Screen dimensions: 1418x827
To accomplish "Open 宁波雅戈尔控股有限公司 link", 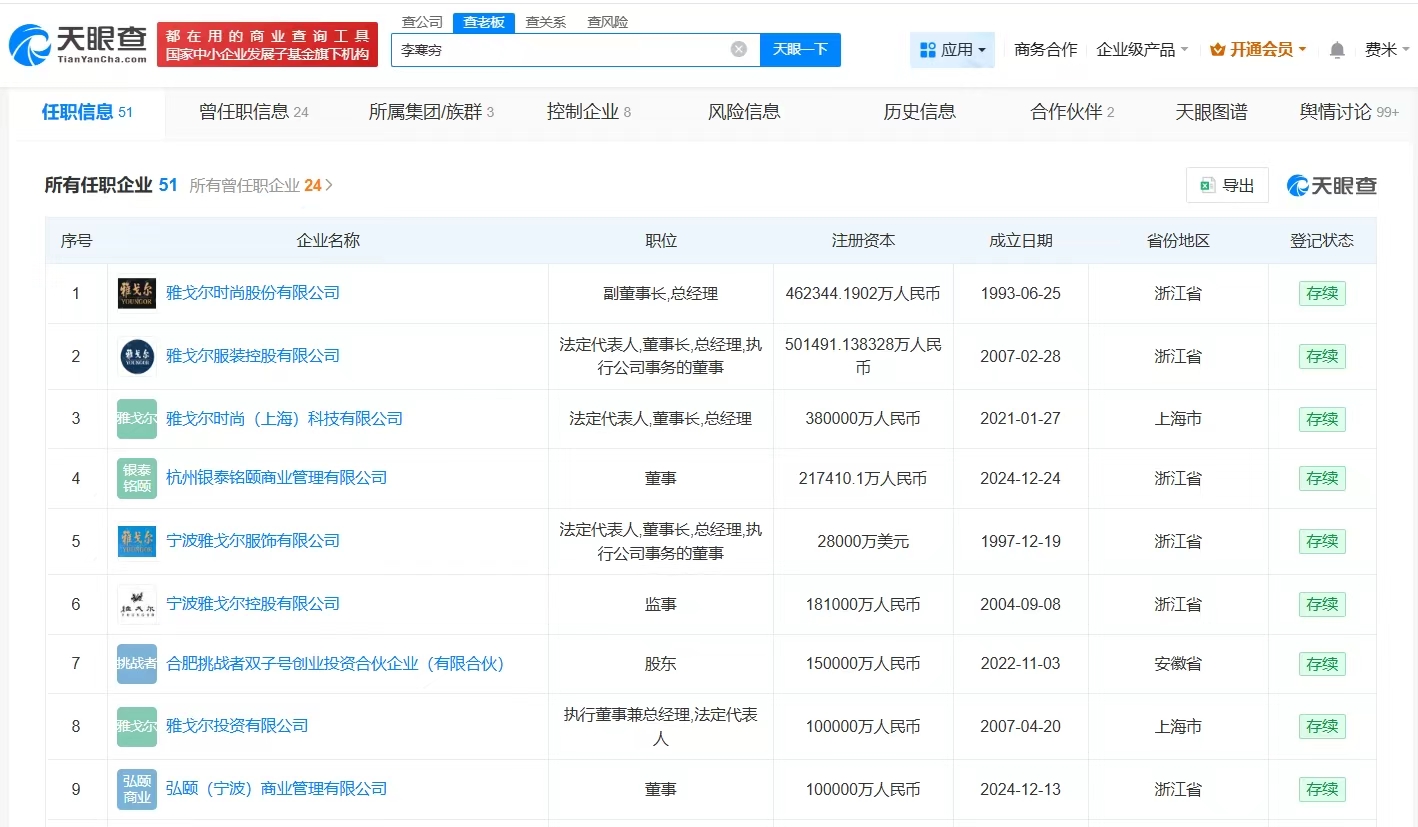I will click(253, 604).
